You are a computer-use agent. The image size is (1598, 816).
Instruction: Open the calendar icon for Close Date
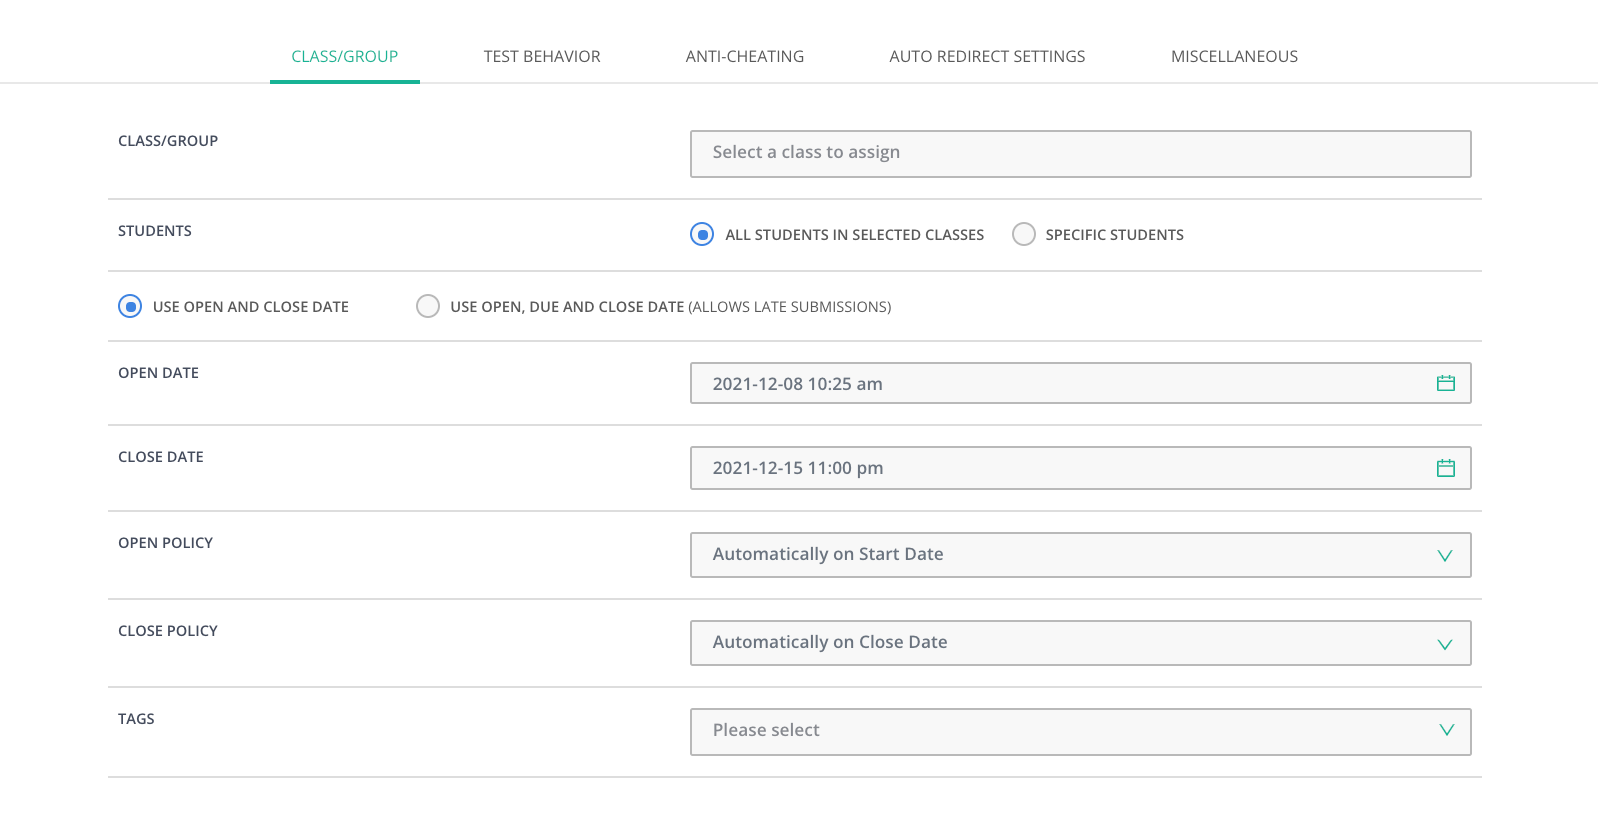1445,468
